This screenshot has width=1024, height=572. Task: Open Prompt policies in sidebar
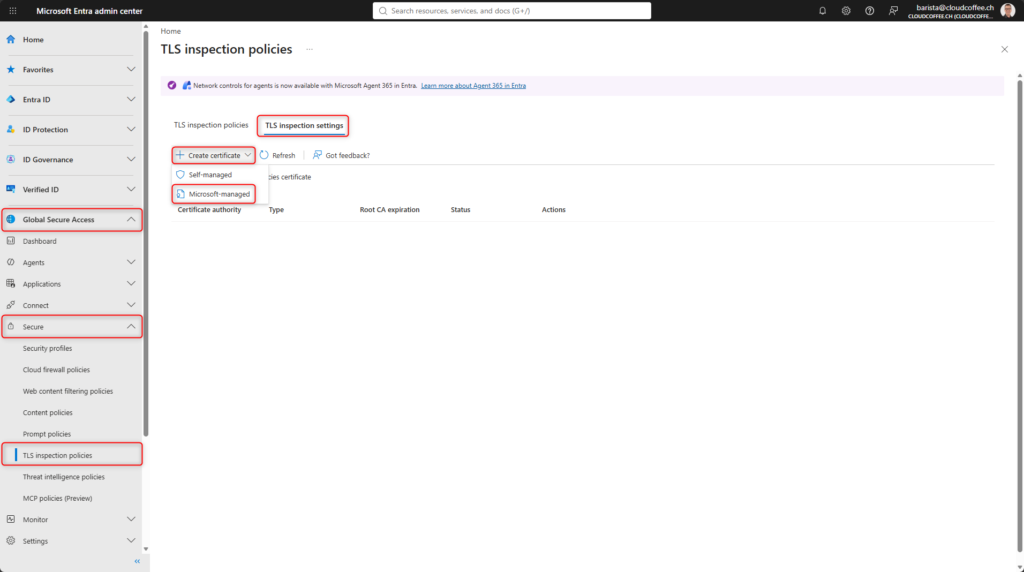coord(46,434)
